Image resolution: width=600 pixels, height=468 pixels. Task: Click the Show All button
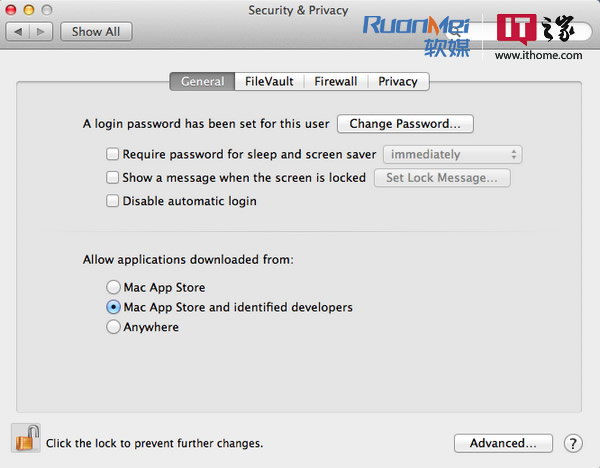(x=96, y=32)
